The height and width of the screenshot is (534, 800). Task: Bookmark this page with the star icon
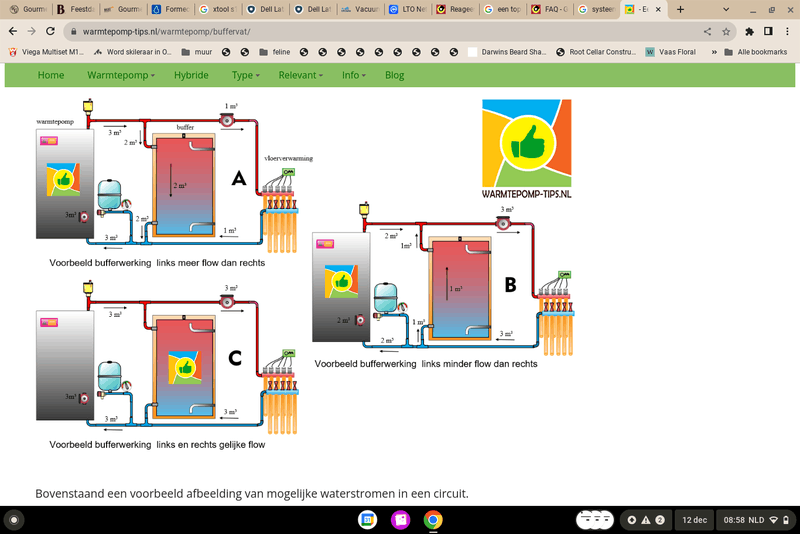(x=726, y=32)
